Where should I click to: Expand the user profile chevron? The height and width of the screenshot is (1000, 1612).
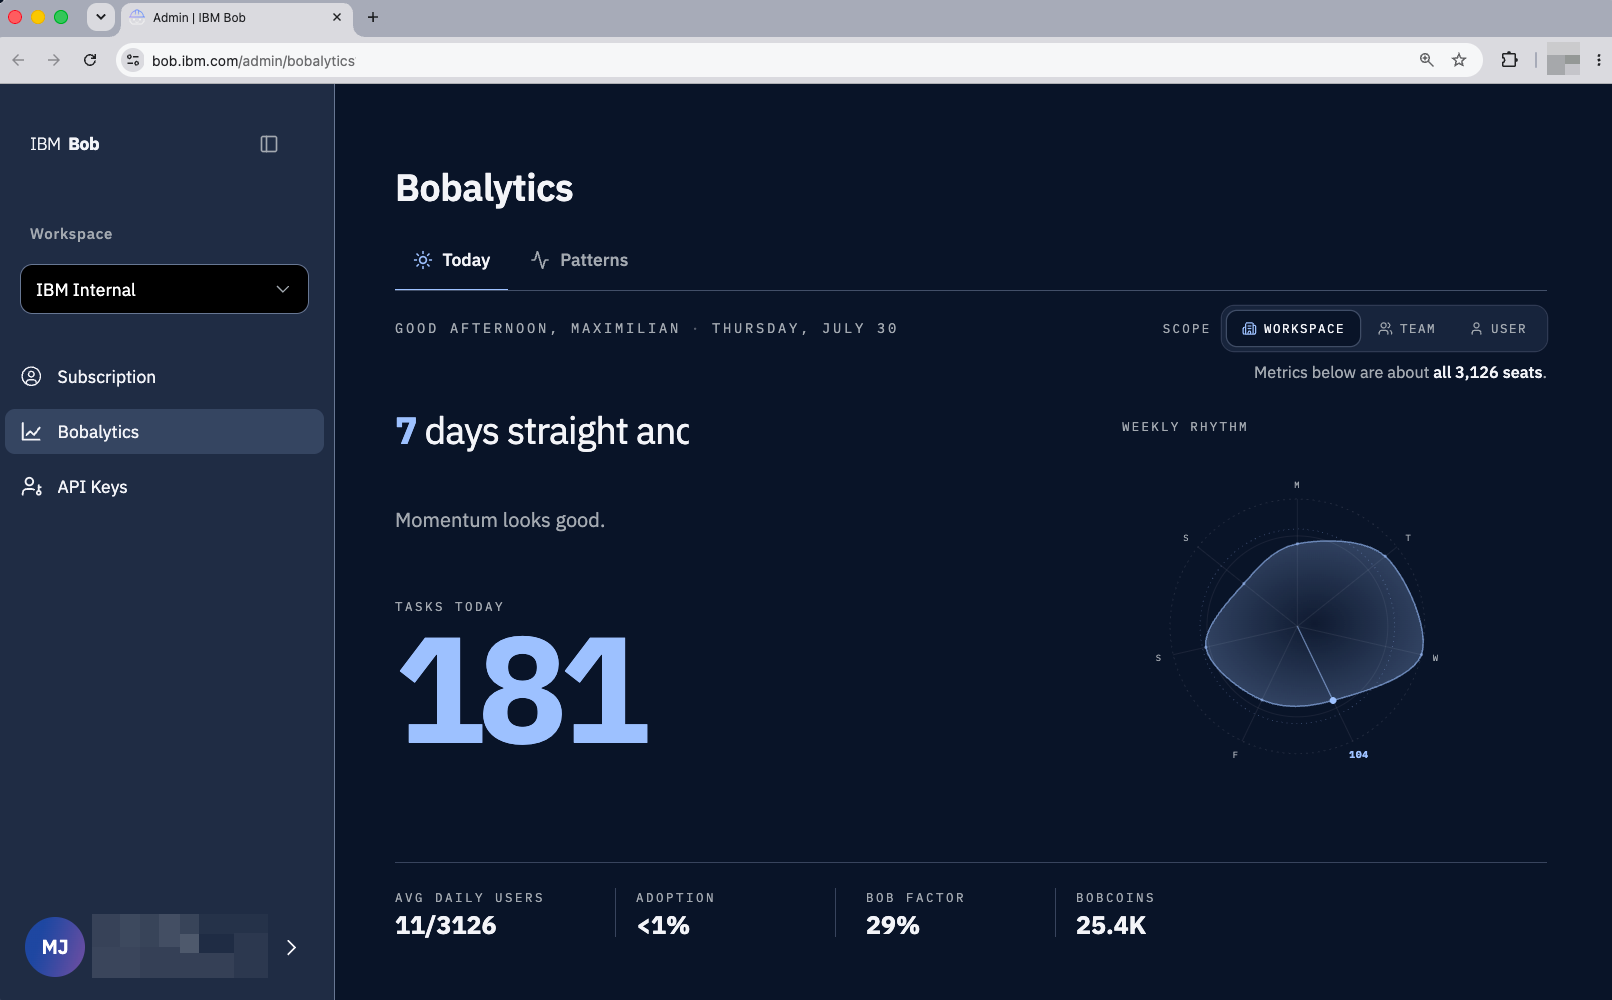pyautogui.click(x=291, y=947)
